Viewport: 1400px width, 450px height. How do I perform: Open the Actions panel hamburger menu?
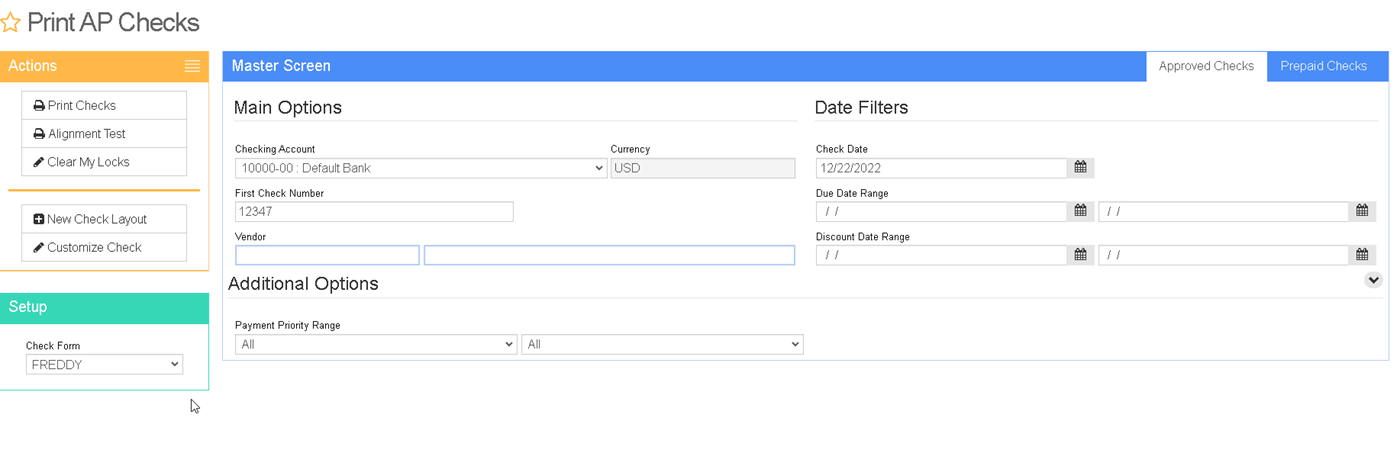coord(192,66)
